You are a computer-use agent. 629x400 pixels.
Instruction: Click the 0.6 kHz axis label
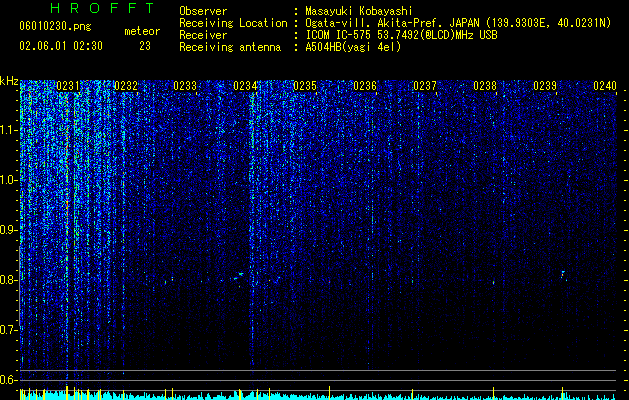pyautogui.click(x=9, y=380)
